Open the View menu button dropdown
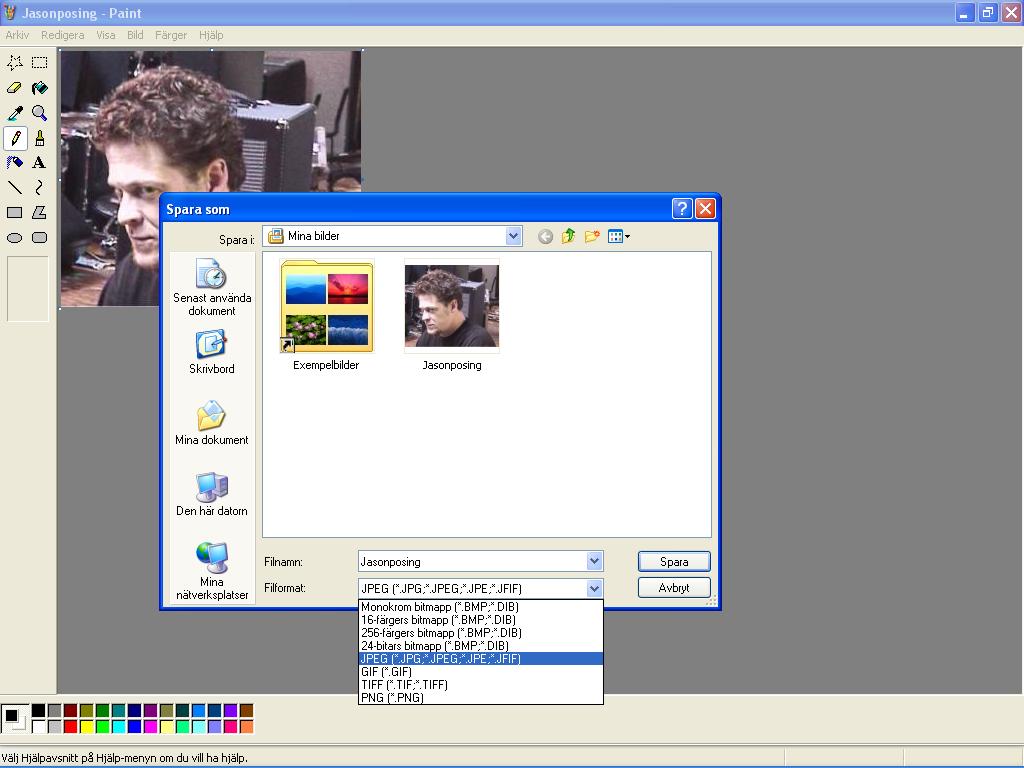This screenshot has width=1024, height=768. (x=619, y=237)
